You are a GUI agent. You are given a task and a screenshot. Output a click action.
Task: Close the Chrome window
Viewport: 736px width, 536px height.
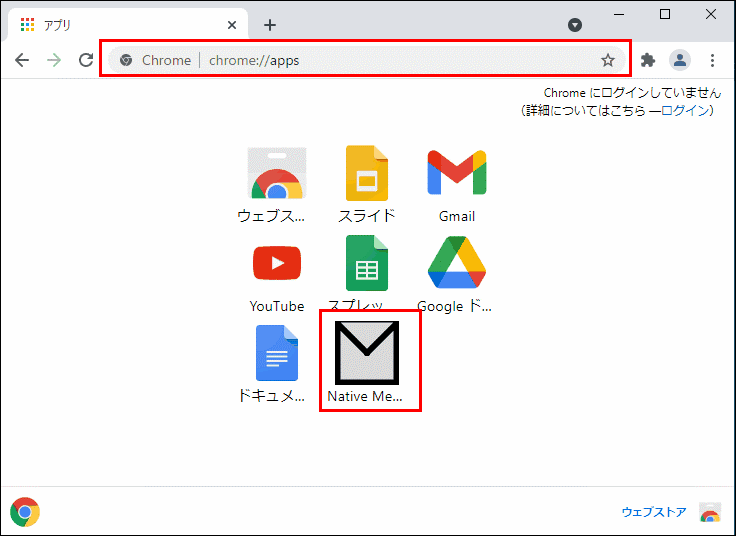(711, 14)
